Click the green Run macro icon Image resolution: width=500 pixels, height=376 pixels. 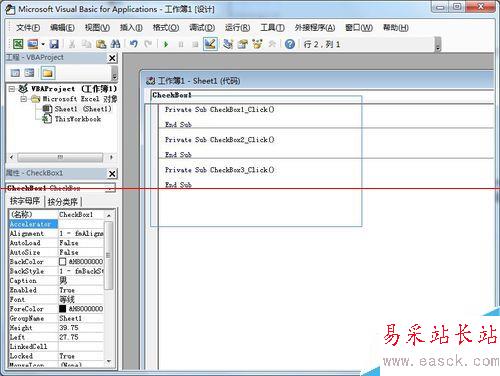tap(166, 44)
